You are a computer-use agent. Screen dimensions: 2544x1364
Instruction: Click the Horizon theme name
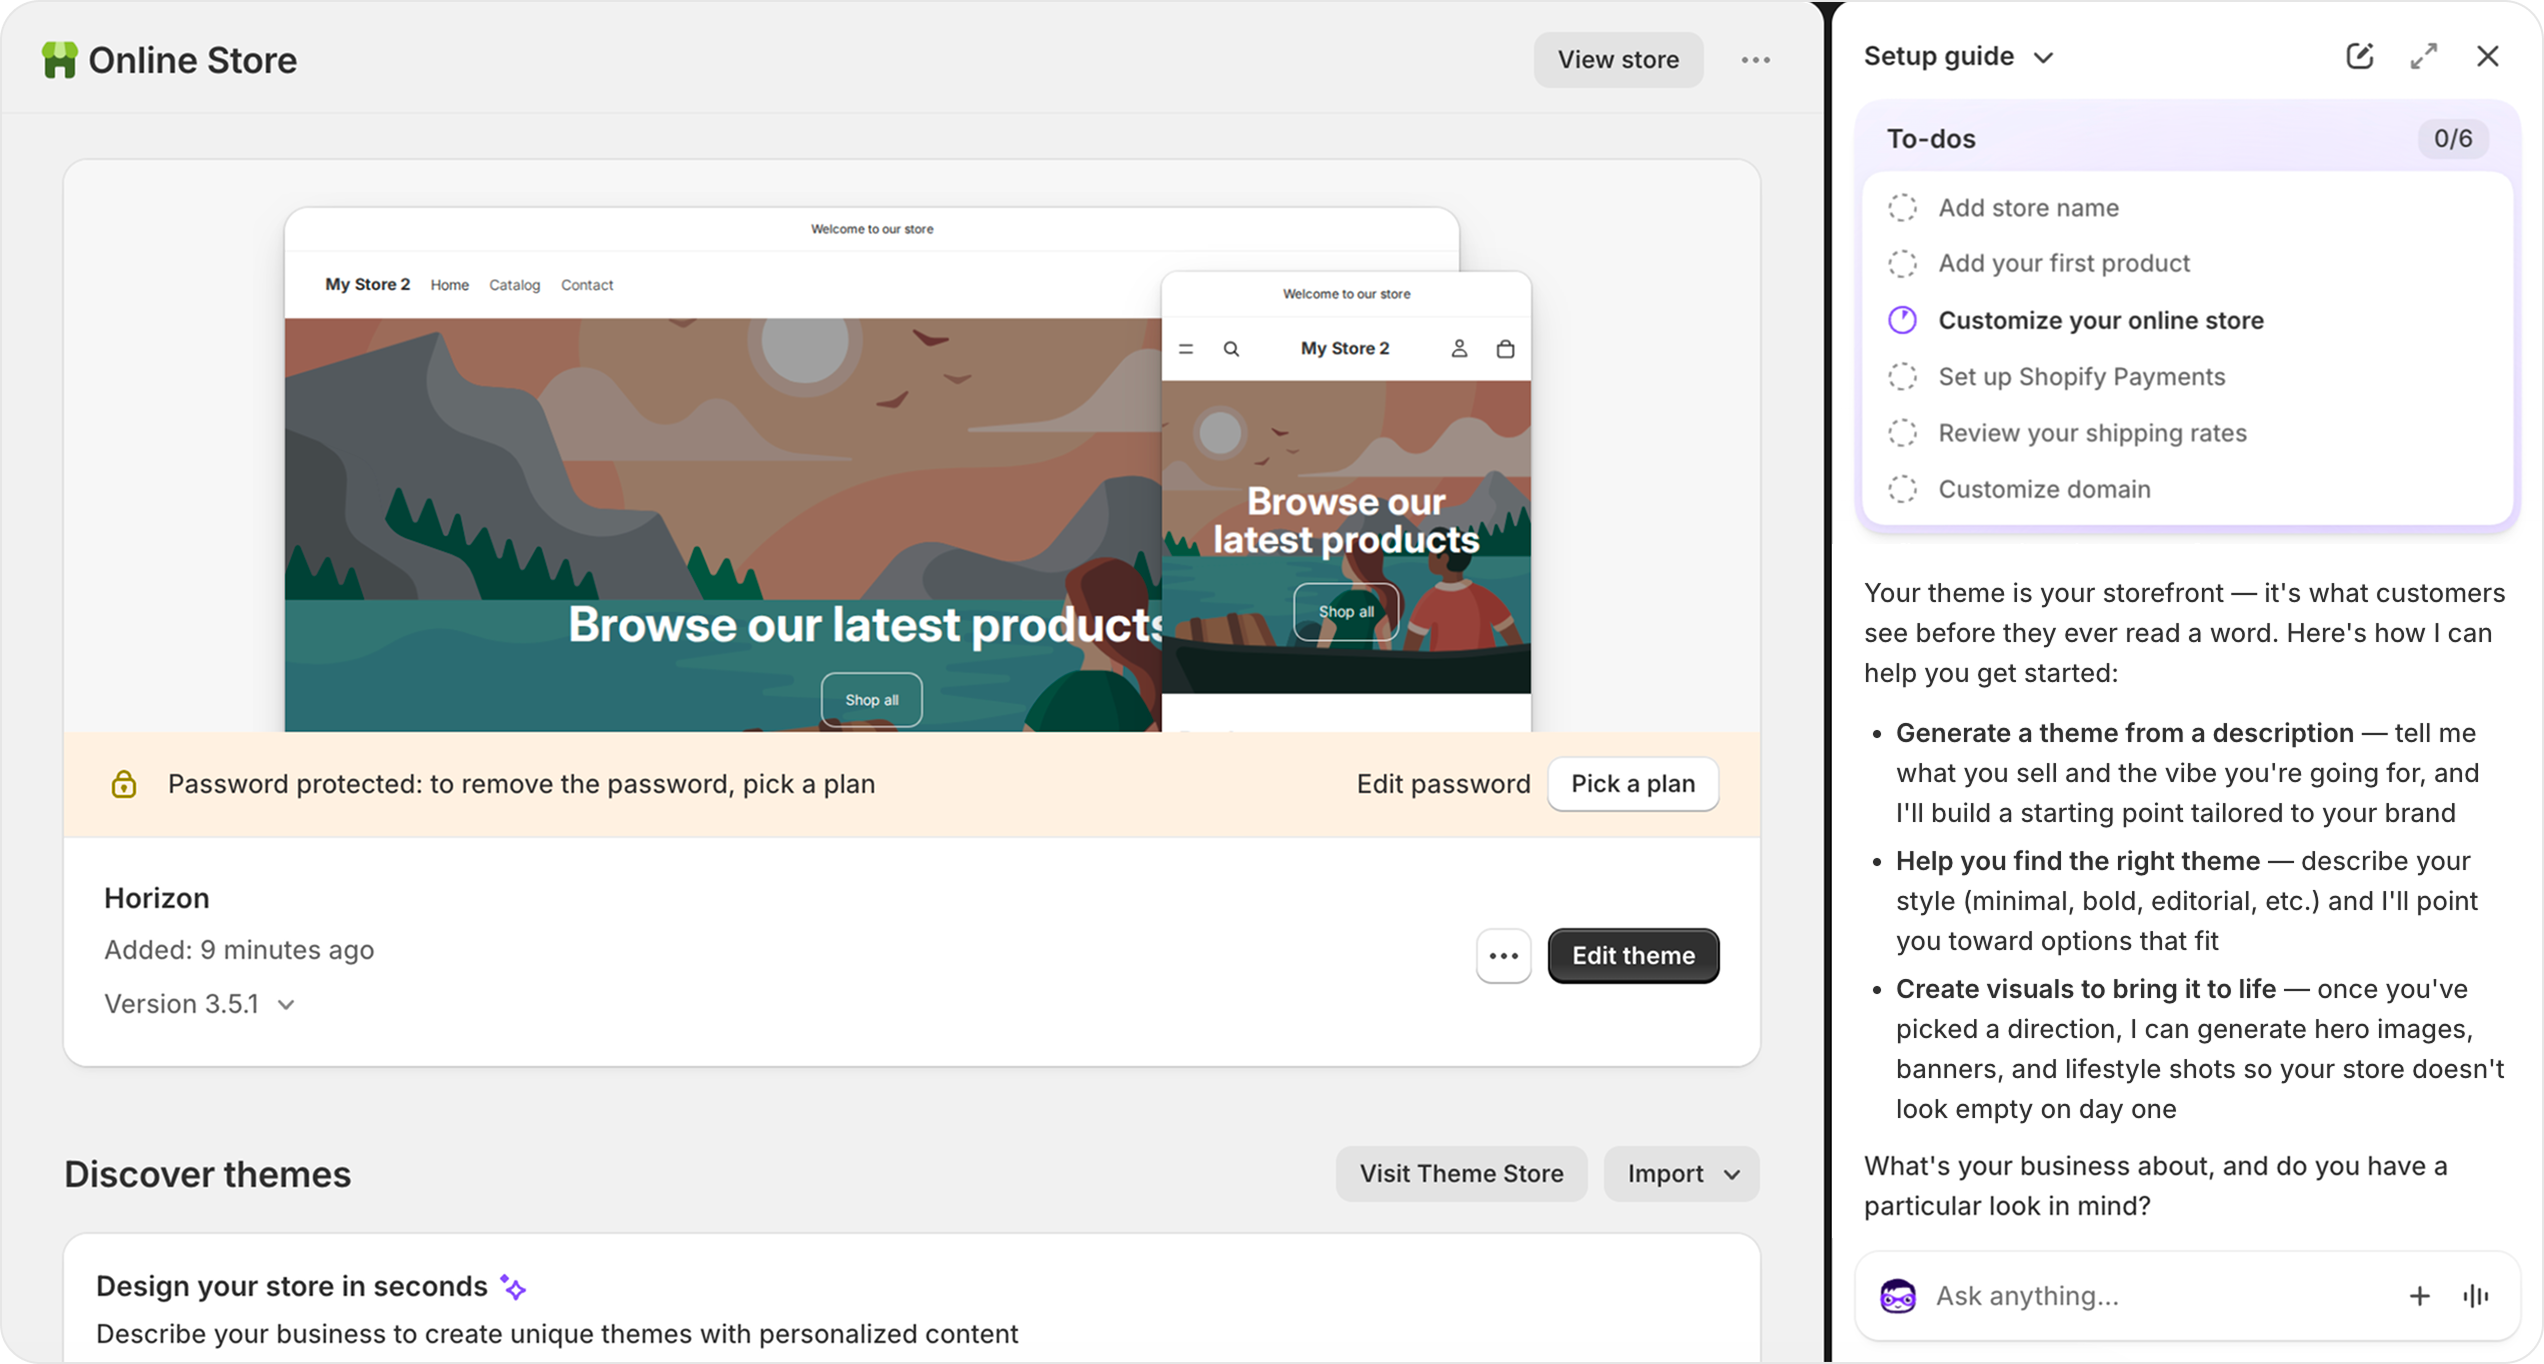coord(156,898)
